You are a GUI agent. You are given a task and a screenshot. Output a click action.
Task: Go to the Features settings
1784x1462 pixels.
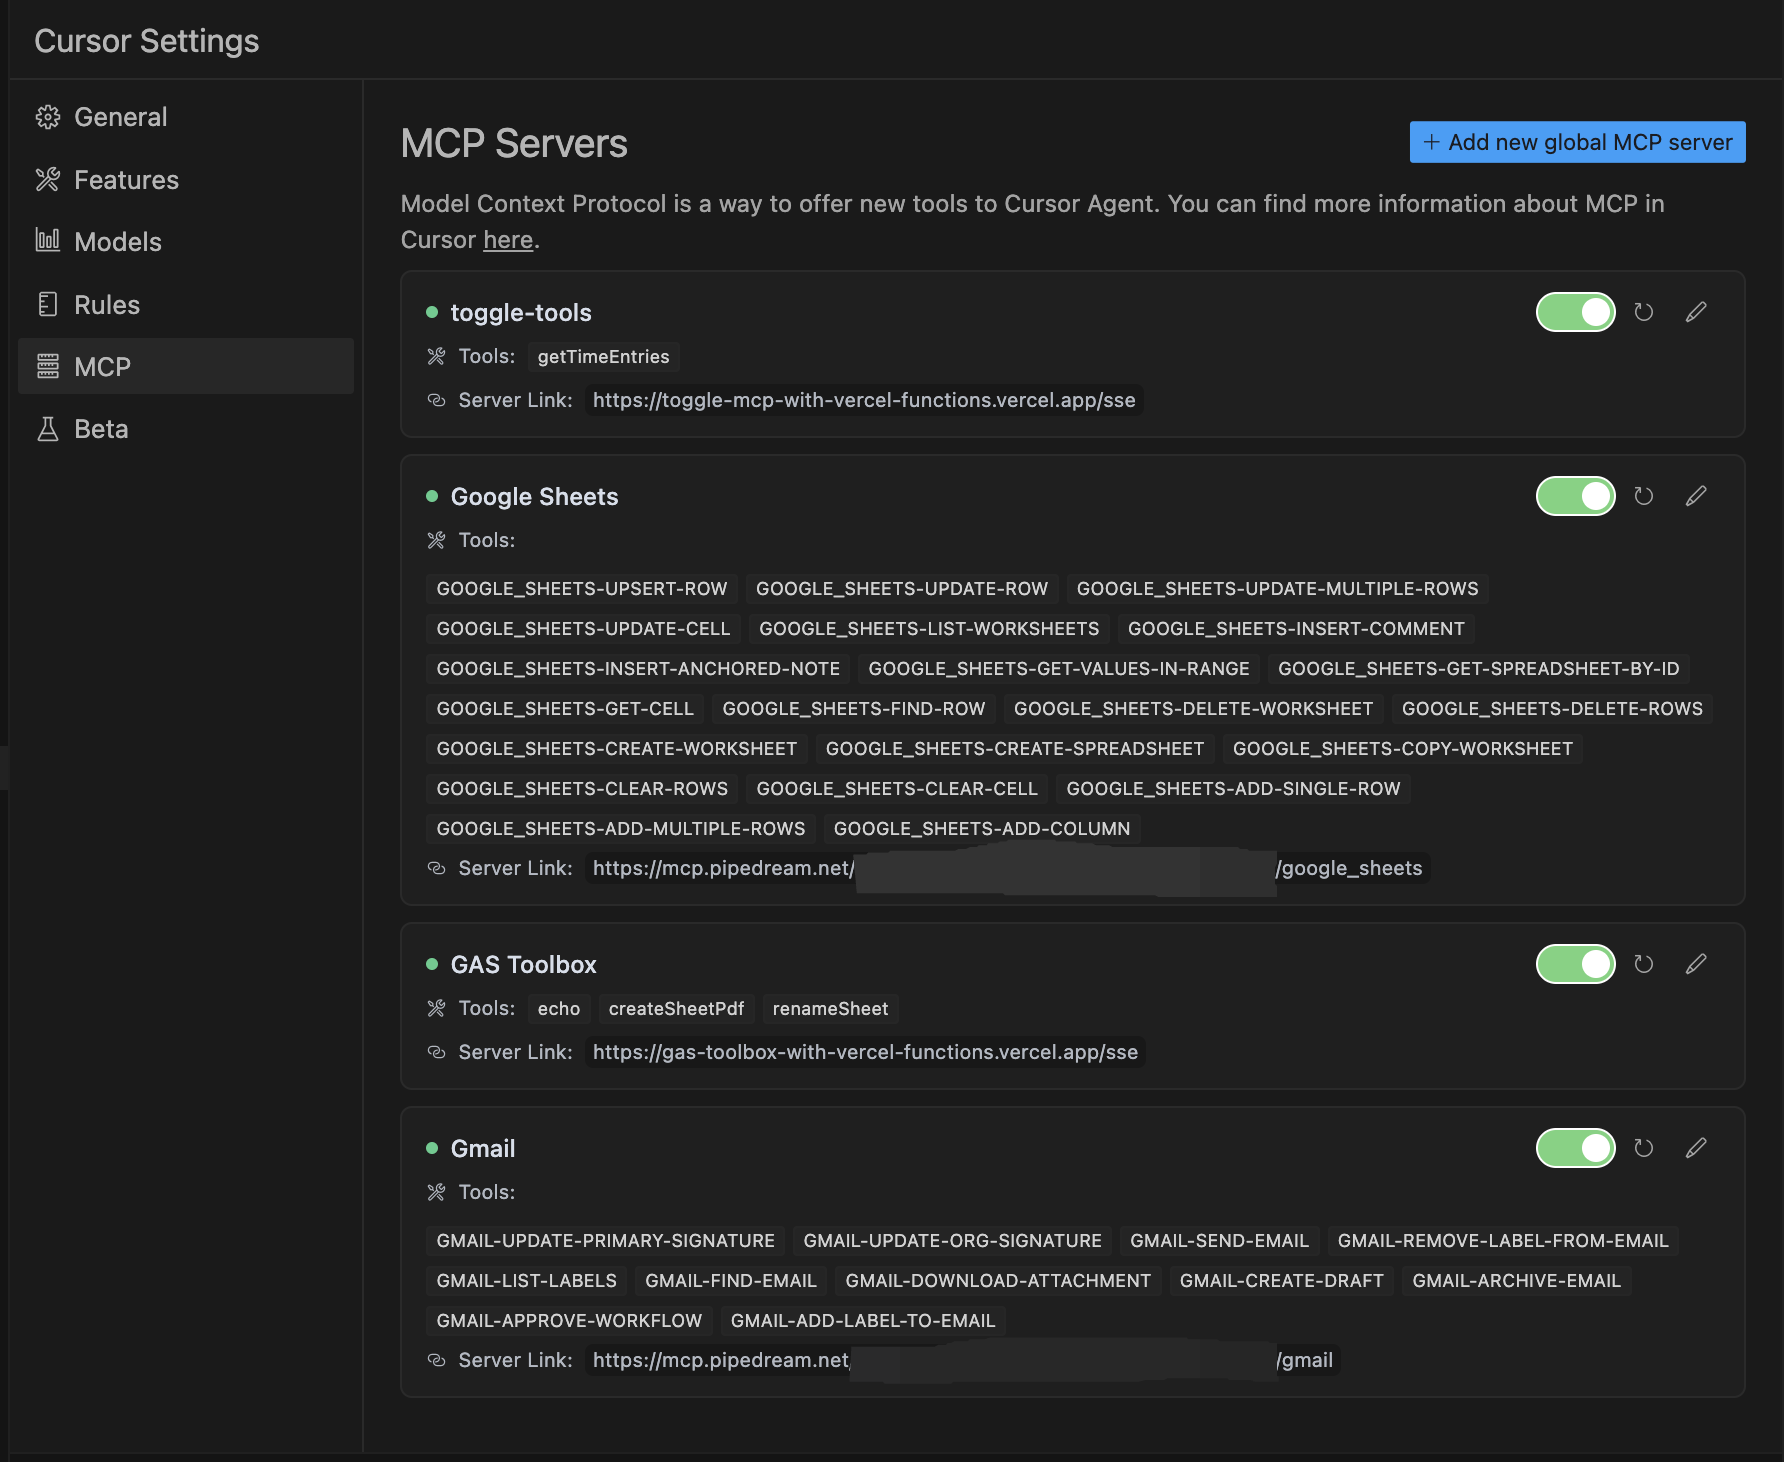(x=126, y=180)
